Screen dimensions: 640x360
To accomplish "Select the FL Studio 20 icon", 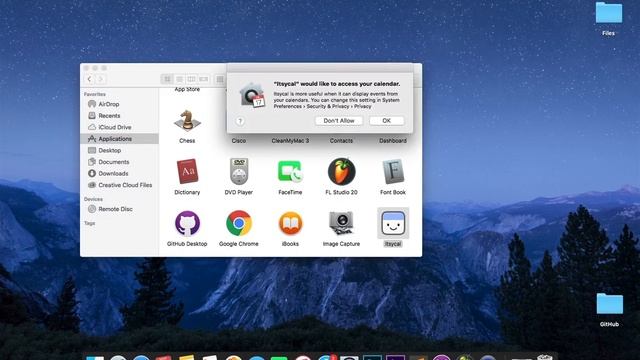I will (x=342, y=171).
